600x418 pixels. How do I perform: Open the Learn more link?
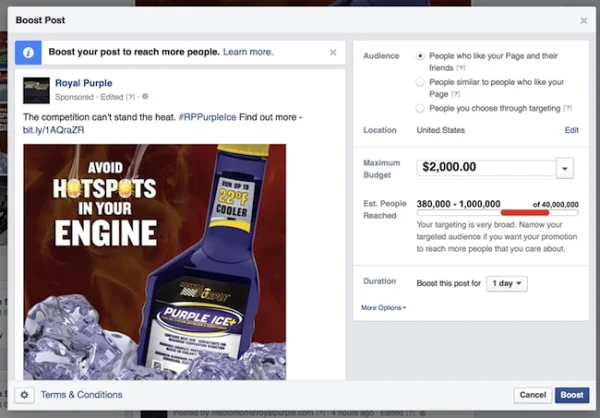click(x=248, y=52)
